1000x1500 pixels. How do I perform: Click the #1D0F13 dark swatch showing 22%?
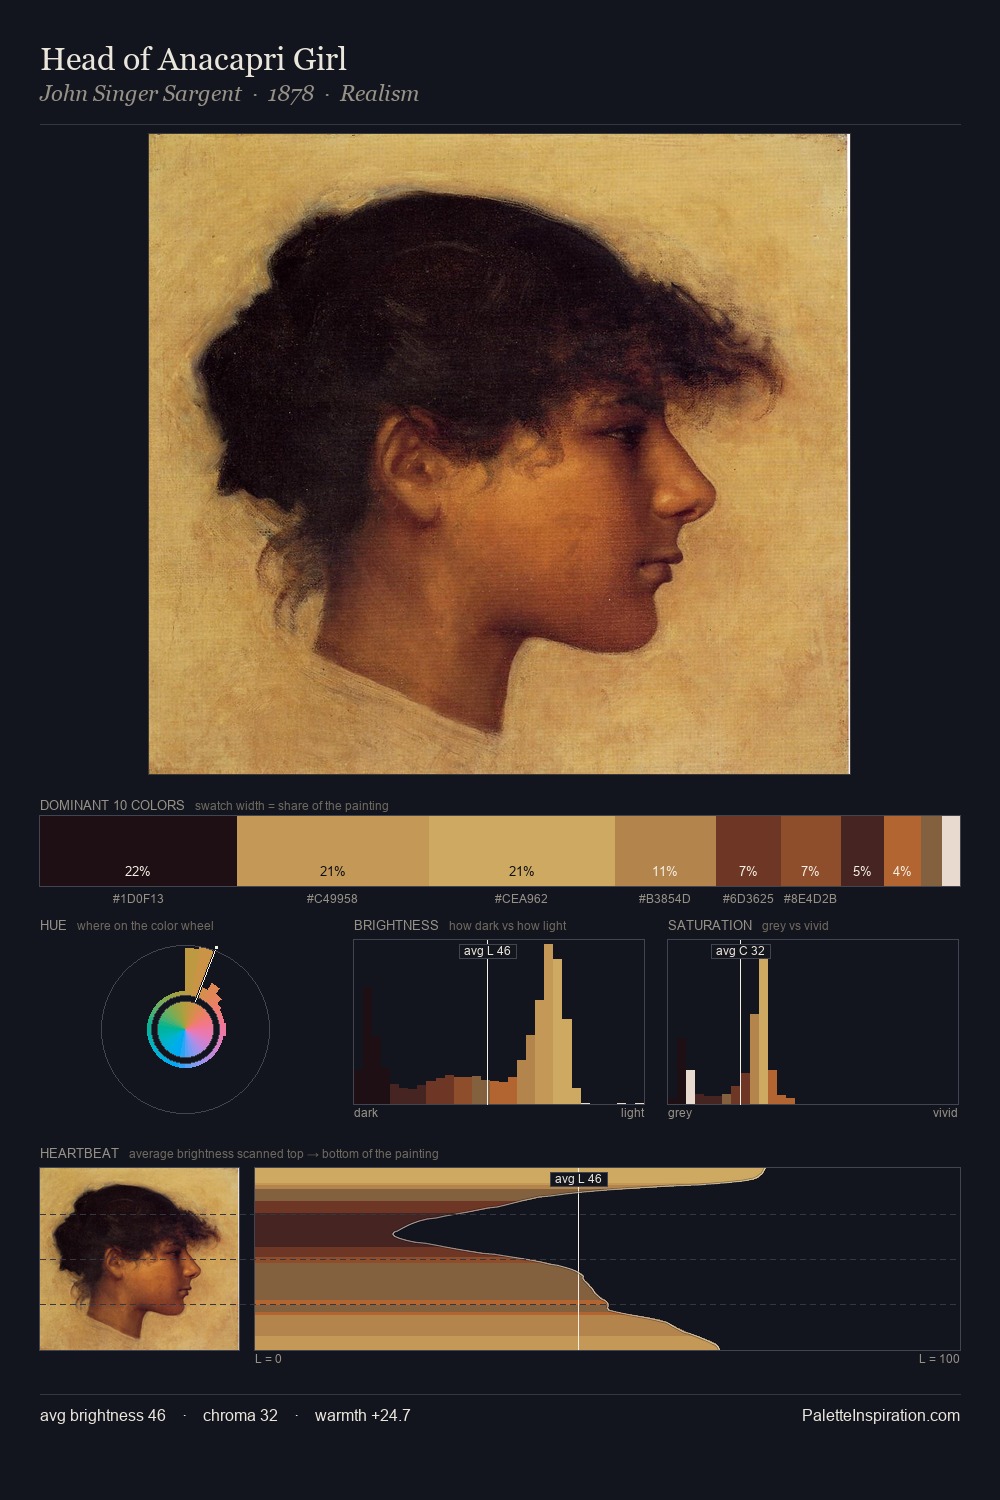[138, 851]
